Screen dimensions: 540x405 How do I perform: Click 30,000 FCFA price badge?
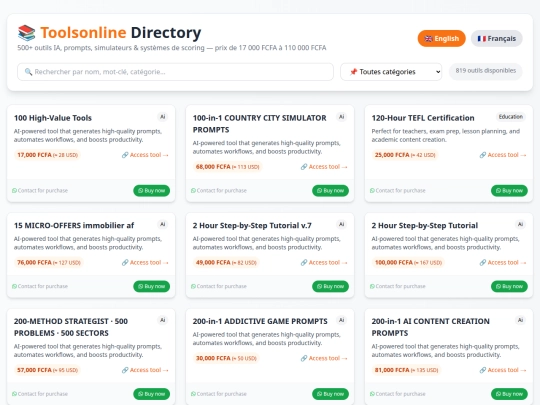point(226,358)
